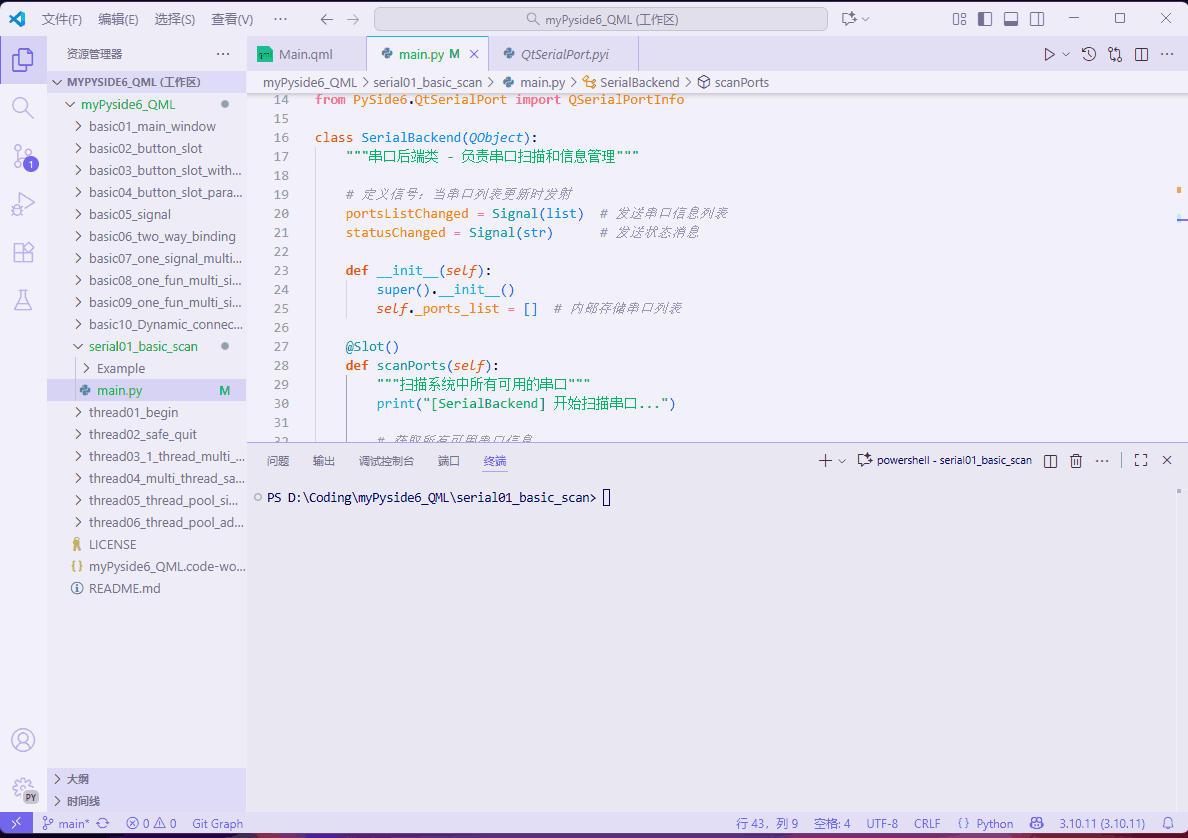
Task: Customize layout icon in title bar
Action: (x=959, y=20)
